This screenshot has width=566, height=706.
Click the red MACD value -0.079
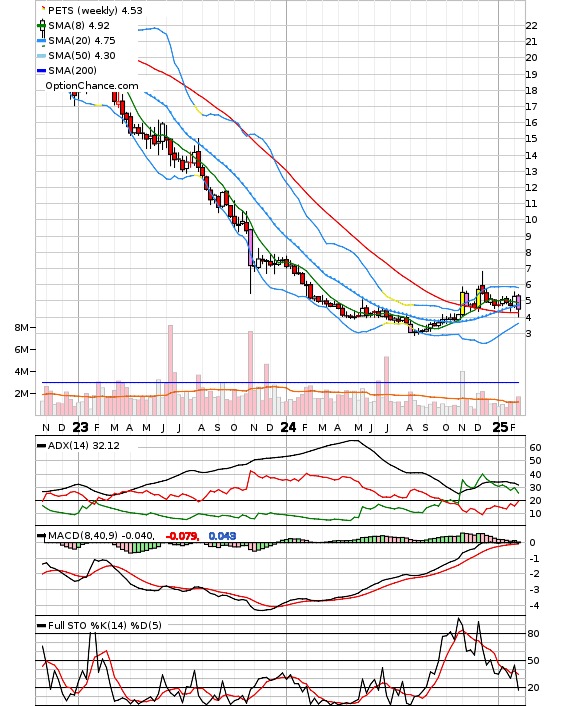coord(182,536)
